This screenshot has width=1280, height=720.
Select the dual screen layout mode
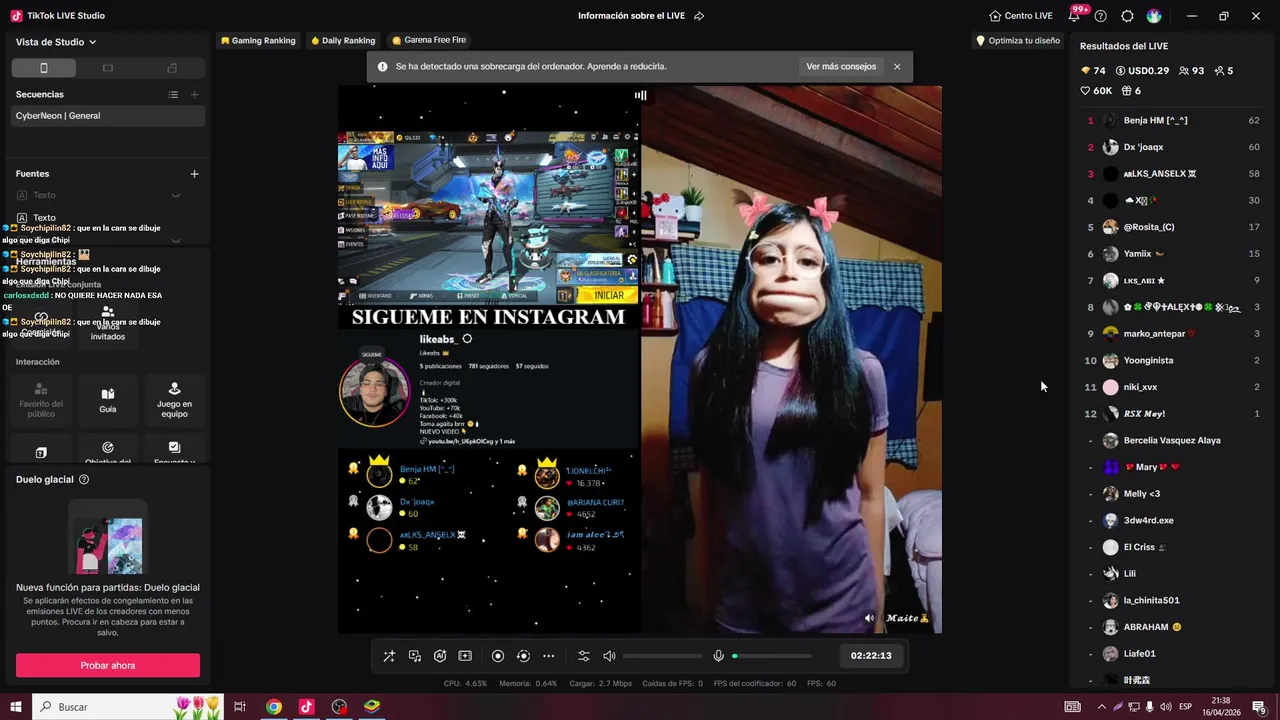[x=172, y=68]
